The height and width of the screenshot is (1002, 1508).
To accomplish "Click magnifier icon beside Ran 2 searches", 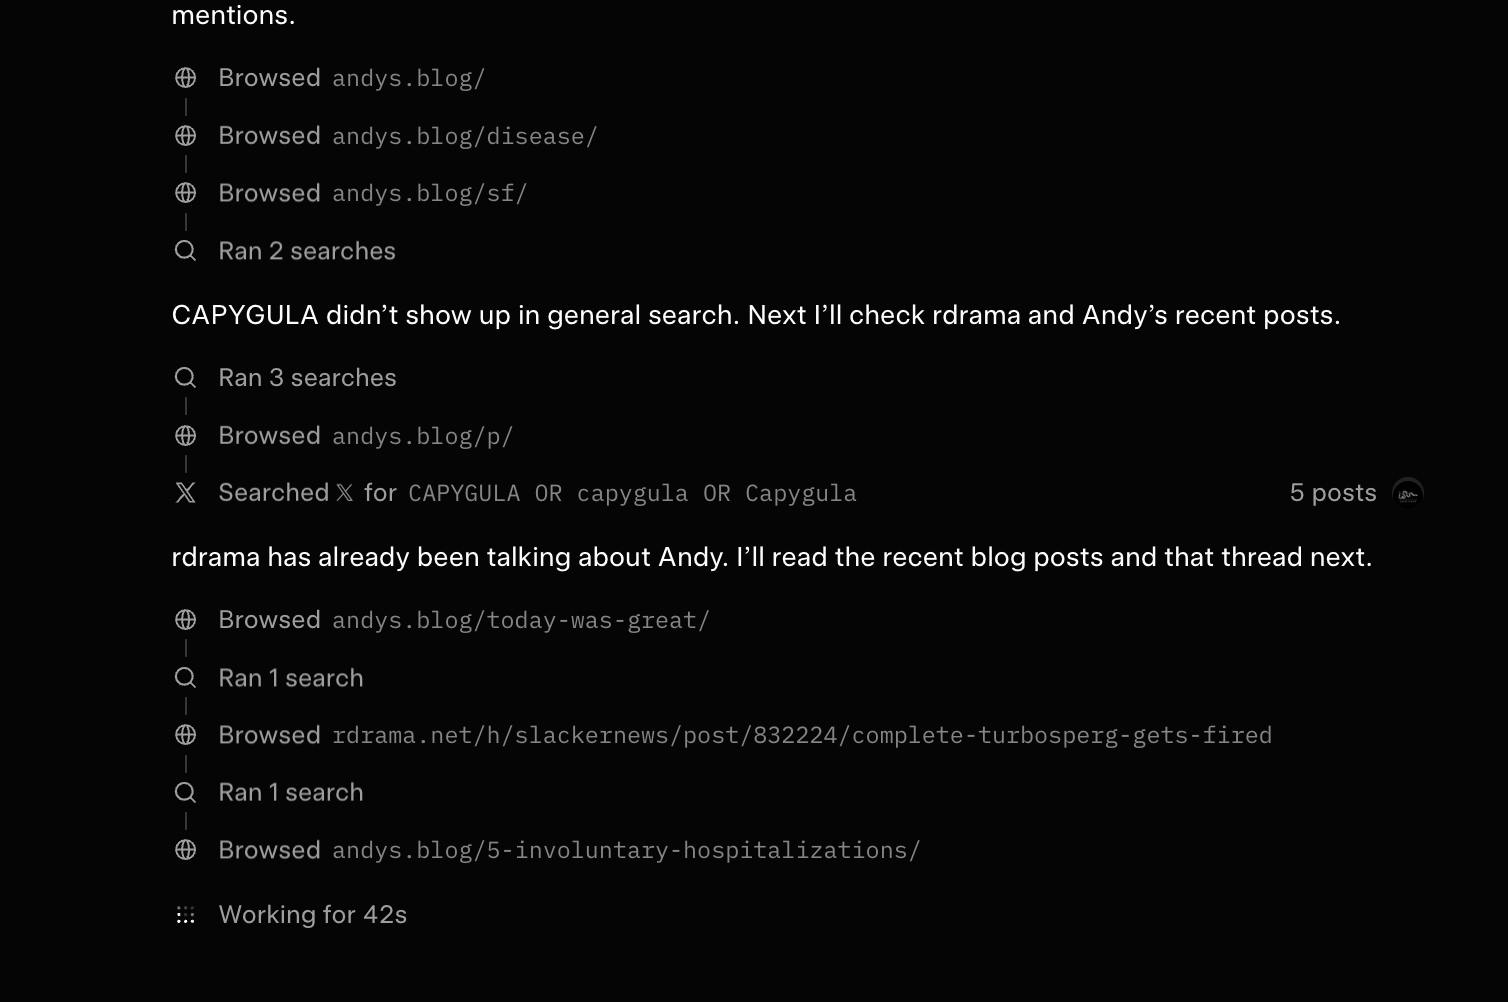I will [x=185, y=251].
